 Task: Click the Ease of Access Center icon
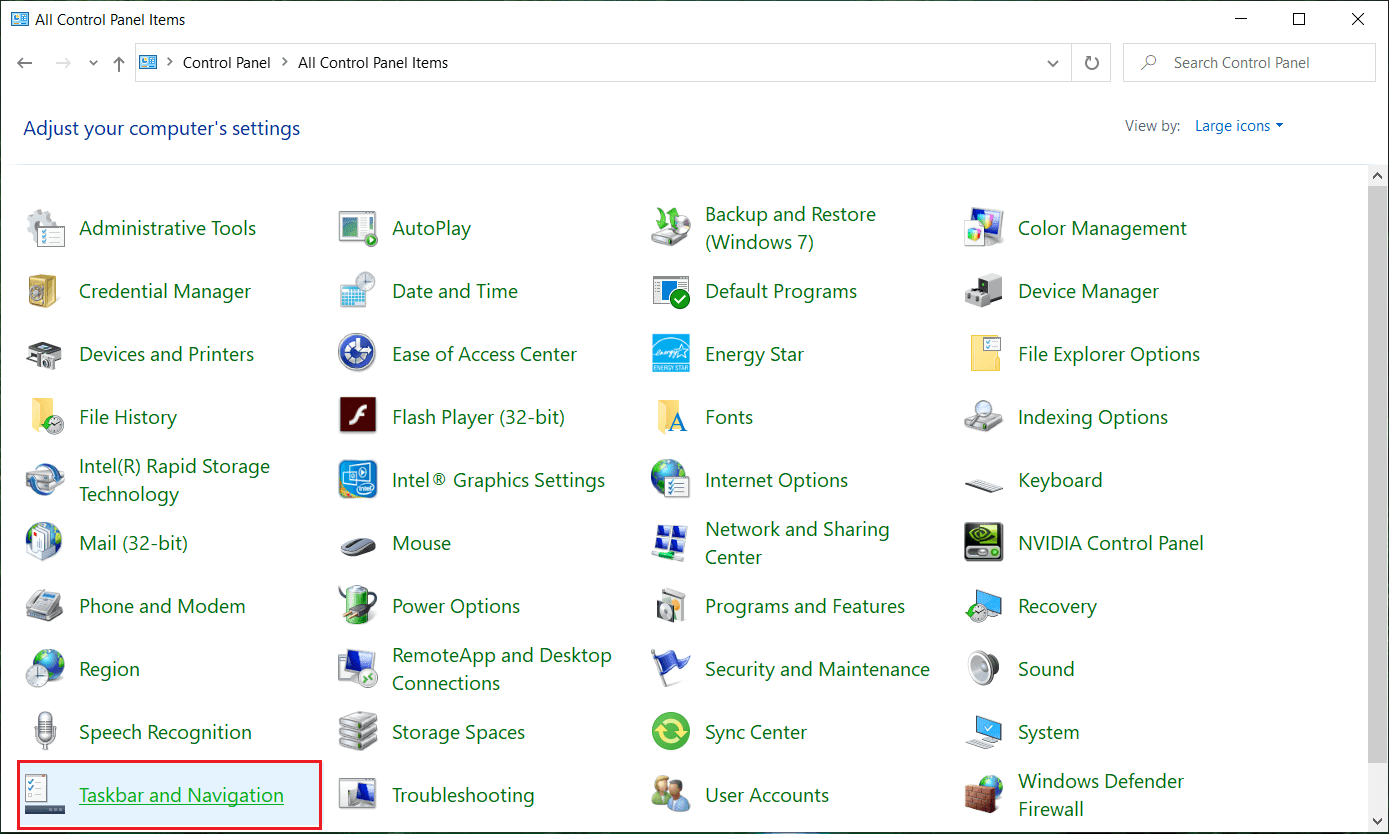(x=358, y=354)
